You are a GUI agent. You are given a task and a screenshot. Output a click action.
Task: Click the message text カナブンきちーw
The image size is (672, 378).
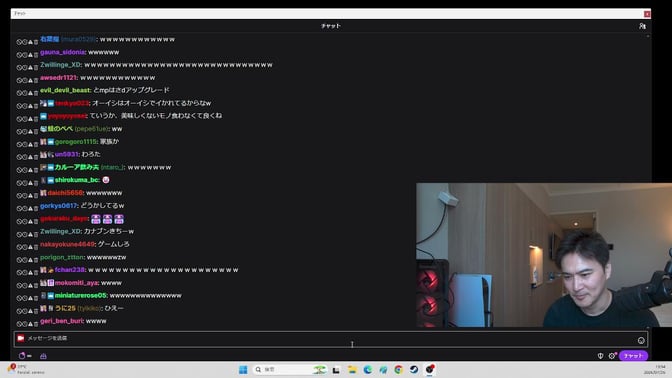[109, 231]
